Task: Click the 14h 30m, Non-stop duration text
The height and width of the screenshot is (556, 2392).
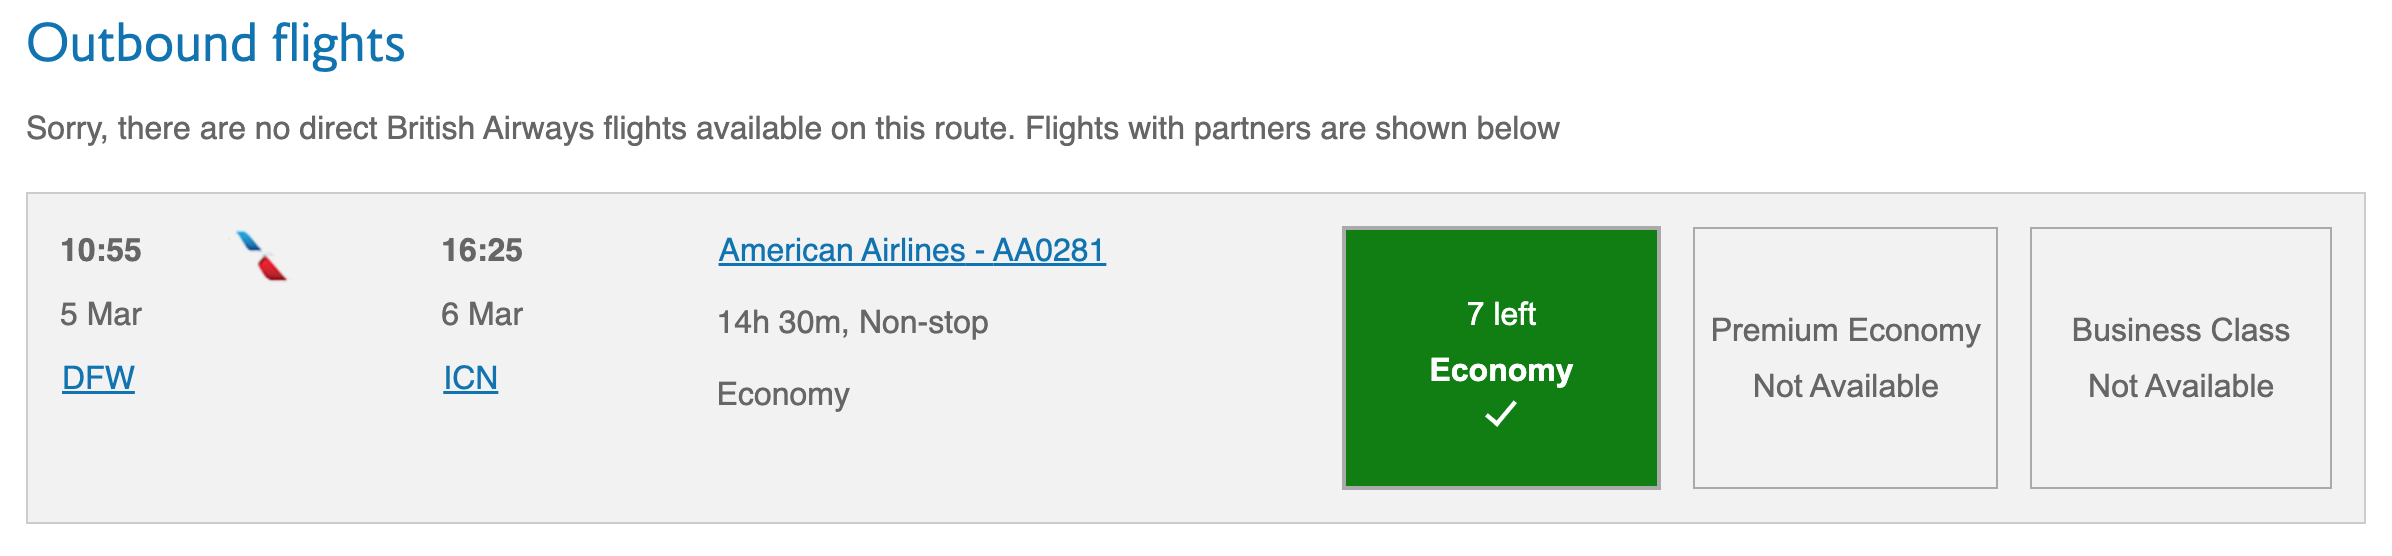Action: pyautogui.click(x=853, y=322)
